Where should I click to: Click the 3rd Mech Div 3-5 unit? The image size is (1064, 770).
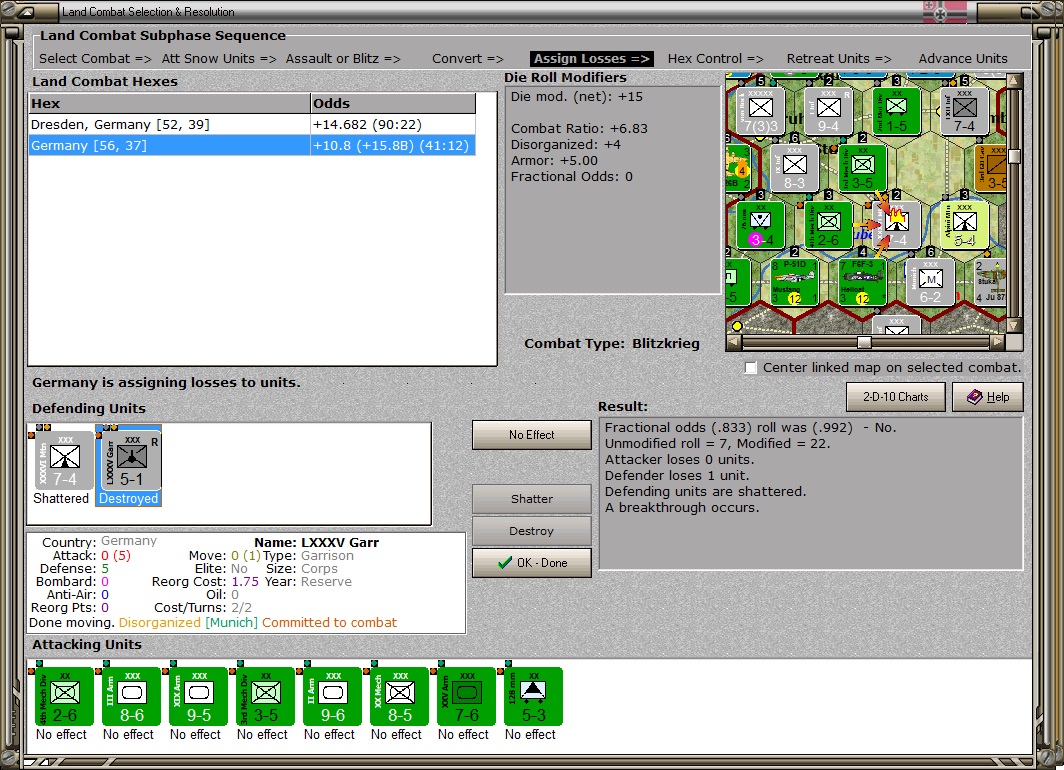coord(266,697)
